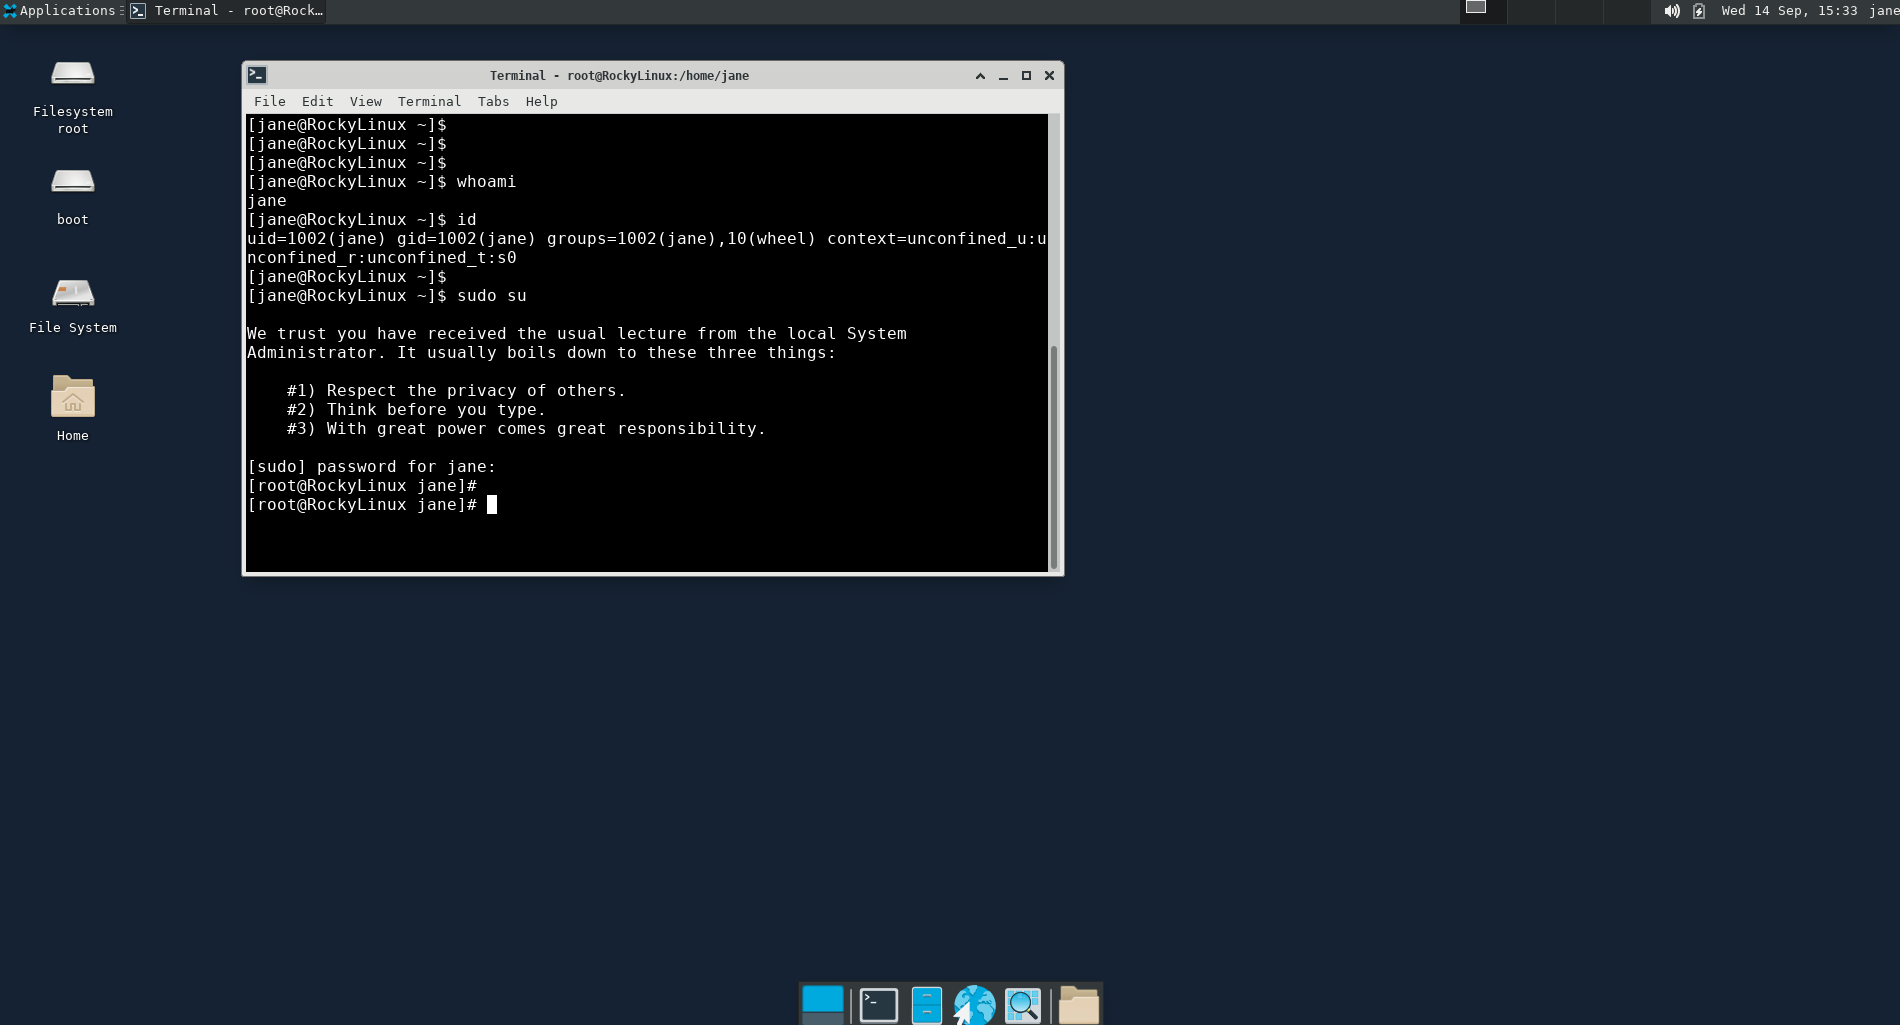Viewport: 1900px width, 1025px height.
Task: Launch terminal emulator from the dock
Action: (879, 1005)
